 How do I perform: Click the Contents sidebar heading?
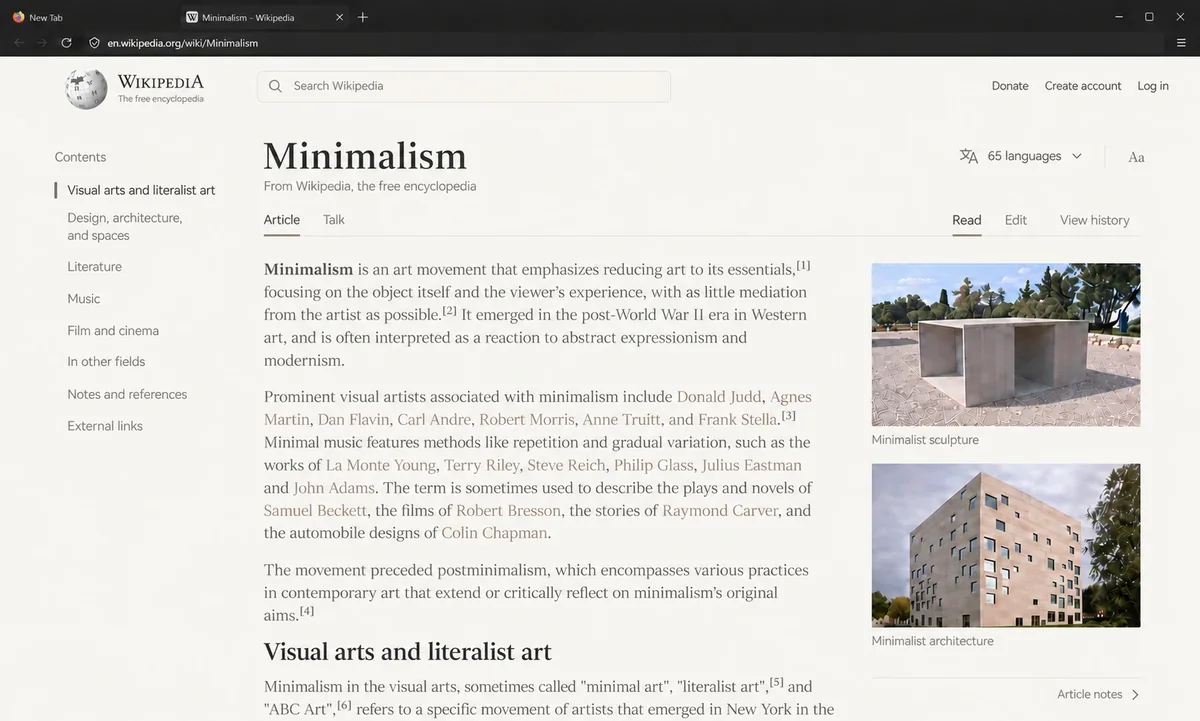coord(80,157)
